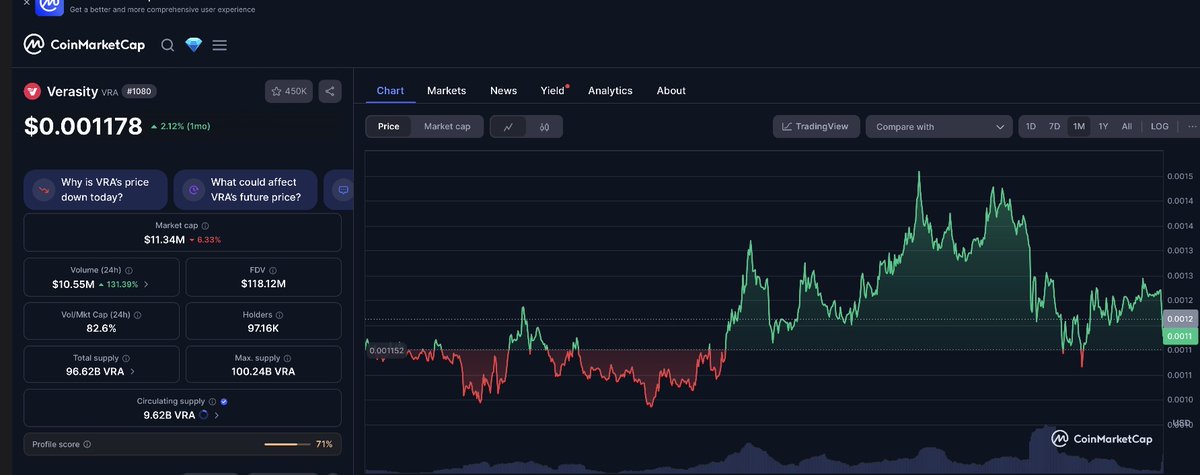This screenshot has height=475, width=1200.
Task: Click the 82.6% Vol/Mkt Cap value
Action: (102, 328)
